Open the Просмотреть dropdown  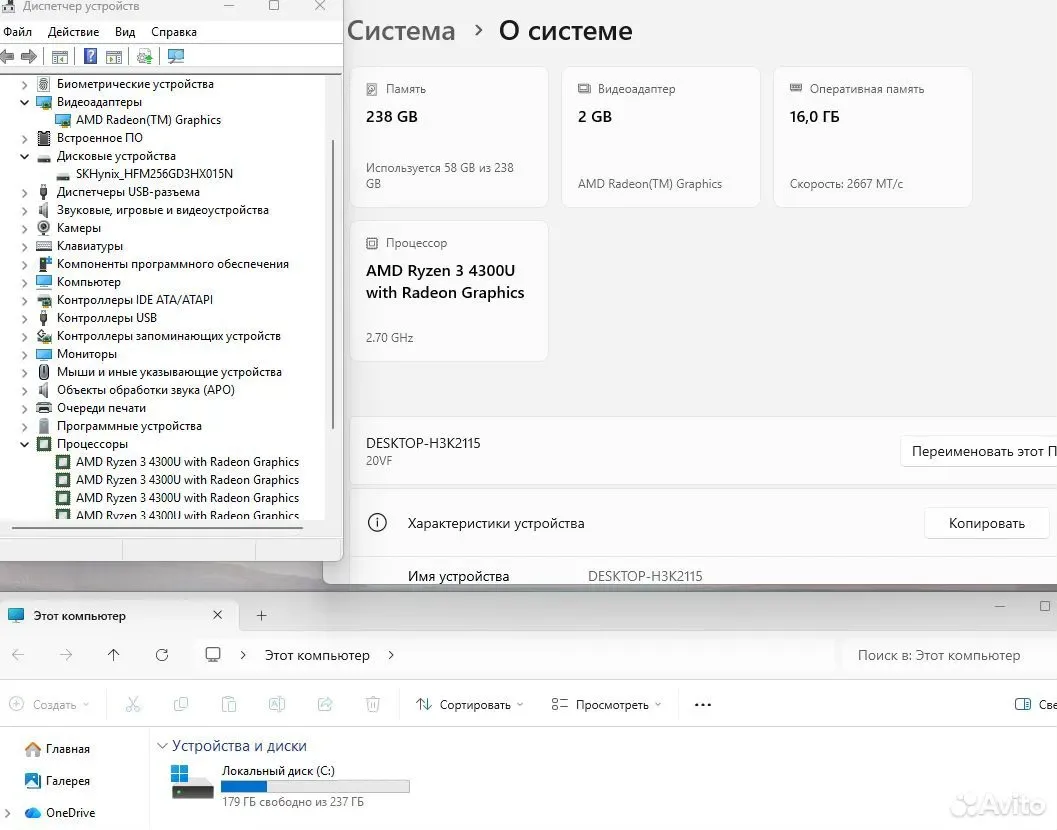coord(606,705)
